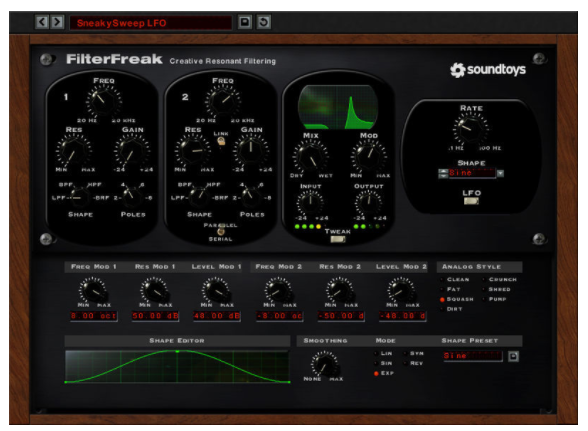
Task: Adjust the Output level knob
Action: [369, 203]
